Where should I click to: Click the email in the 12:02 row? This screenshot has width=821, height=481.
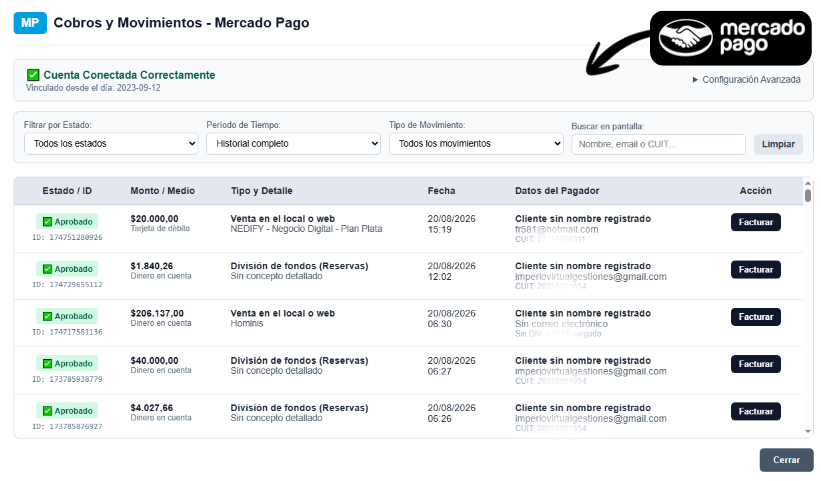pyautogui.click(x=591, y=276)
